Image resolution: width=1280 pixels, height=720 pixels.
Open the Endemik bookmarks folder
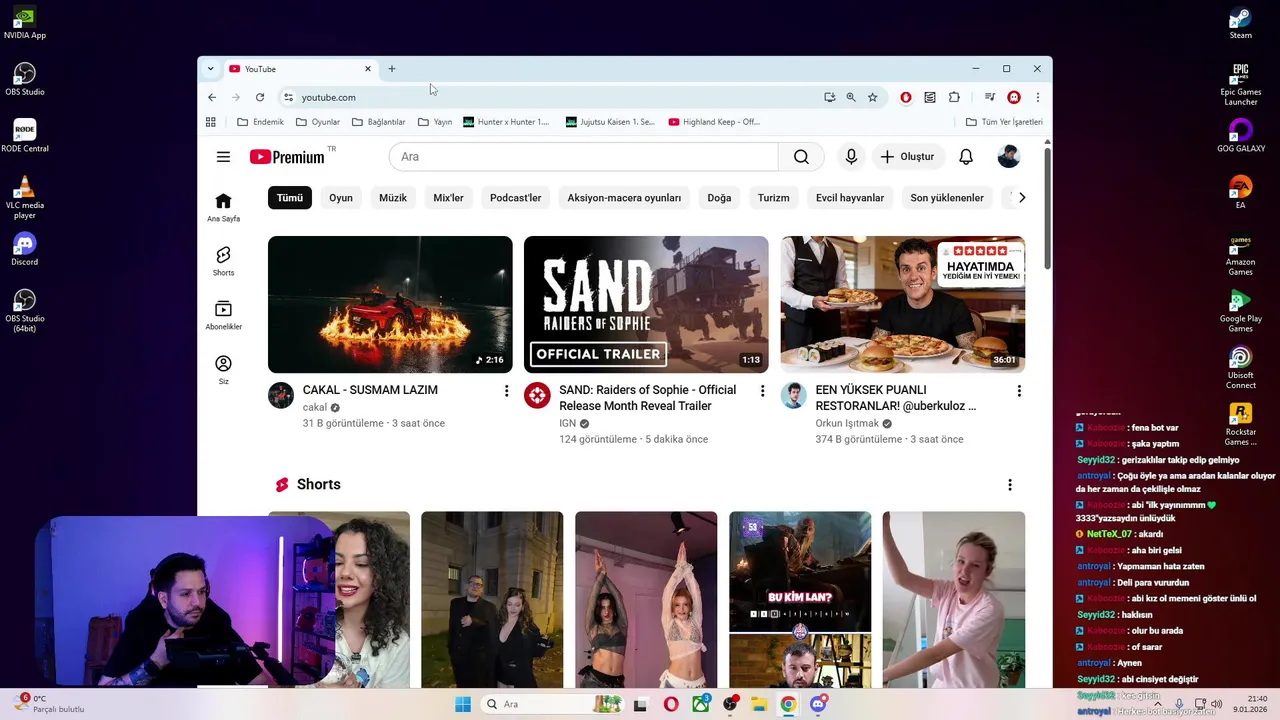[x=260, y=122]
